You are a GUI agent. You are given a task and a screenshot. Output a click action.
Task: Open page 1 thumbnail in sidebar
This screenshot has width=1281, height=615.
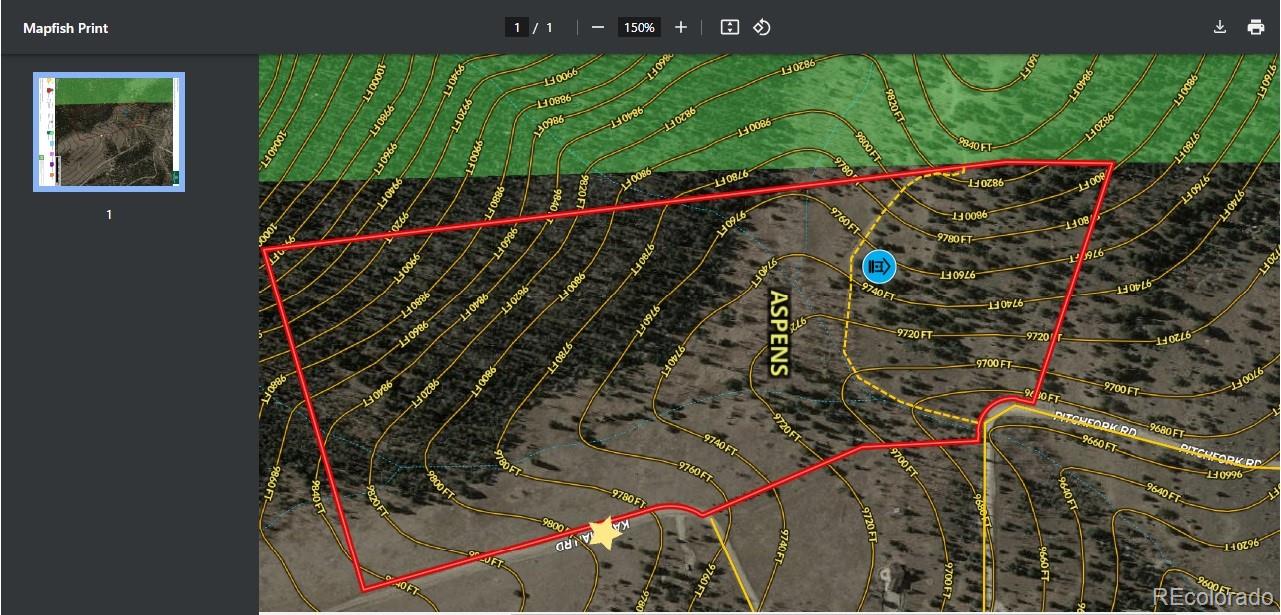[109, 132]
